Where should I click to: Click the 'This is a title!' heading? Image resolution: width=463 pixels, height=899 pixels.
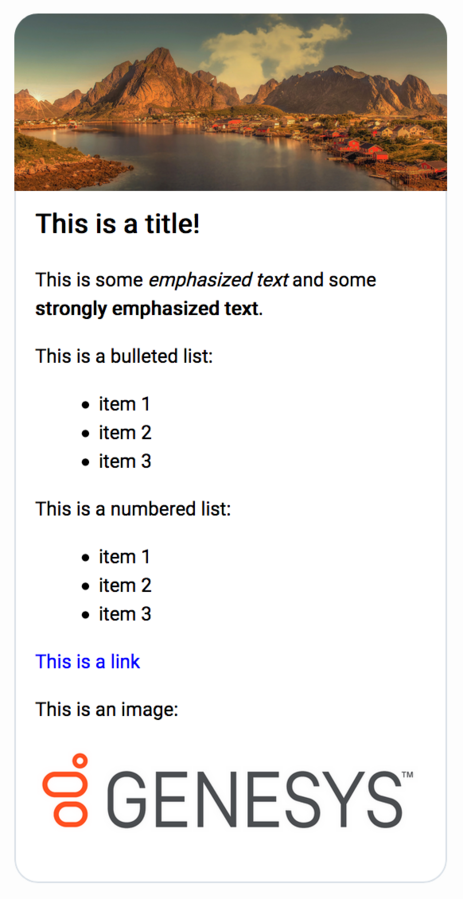coord(118,223)
